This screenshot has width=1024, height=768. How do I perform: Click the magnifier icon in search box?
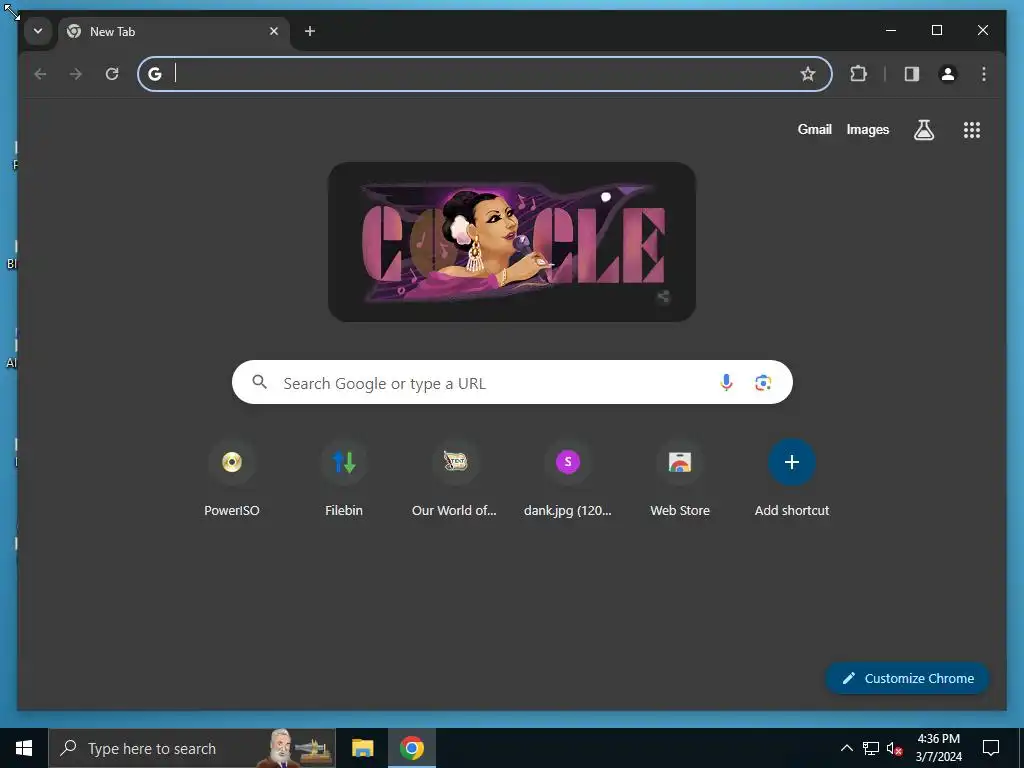259,382
